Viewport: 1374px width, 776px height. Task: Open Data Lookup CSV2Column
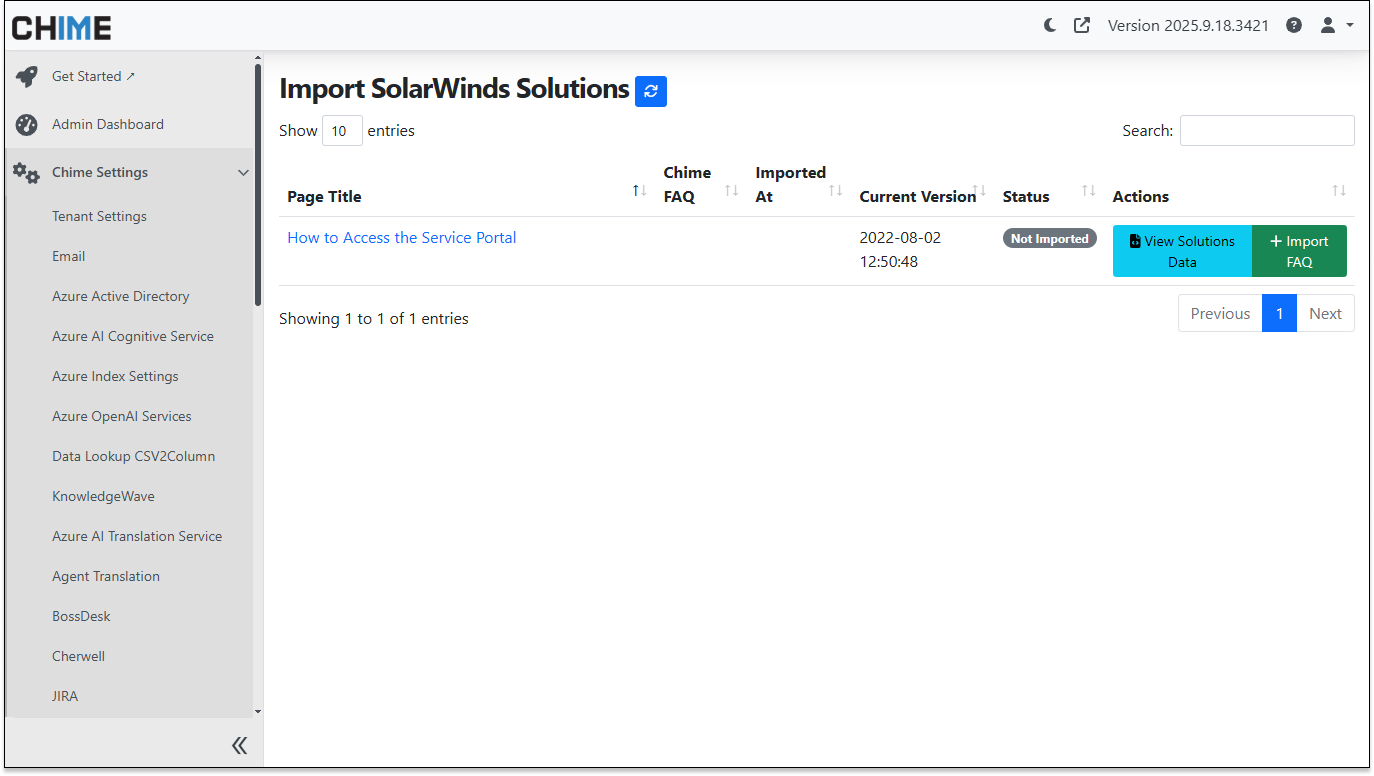pyautogui.click(x=133, y=456)
